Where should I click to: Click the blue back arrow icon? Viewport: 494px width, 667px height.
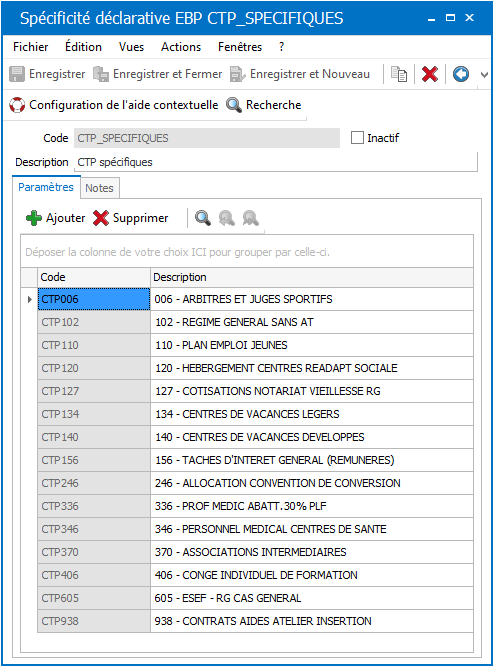pos(461,74)
